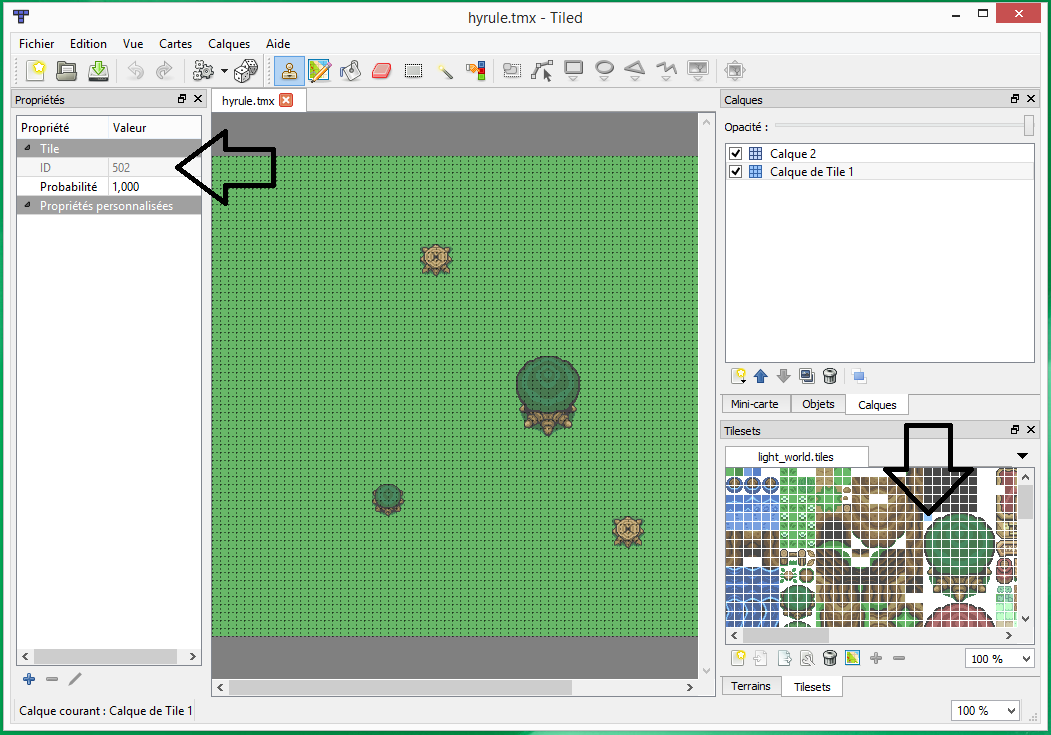Viewport: 1051px width, 735px height.
Task: Adjust the Opacité slider handle
Action: [x=1028, y=126]
